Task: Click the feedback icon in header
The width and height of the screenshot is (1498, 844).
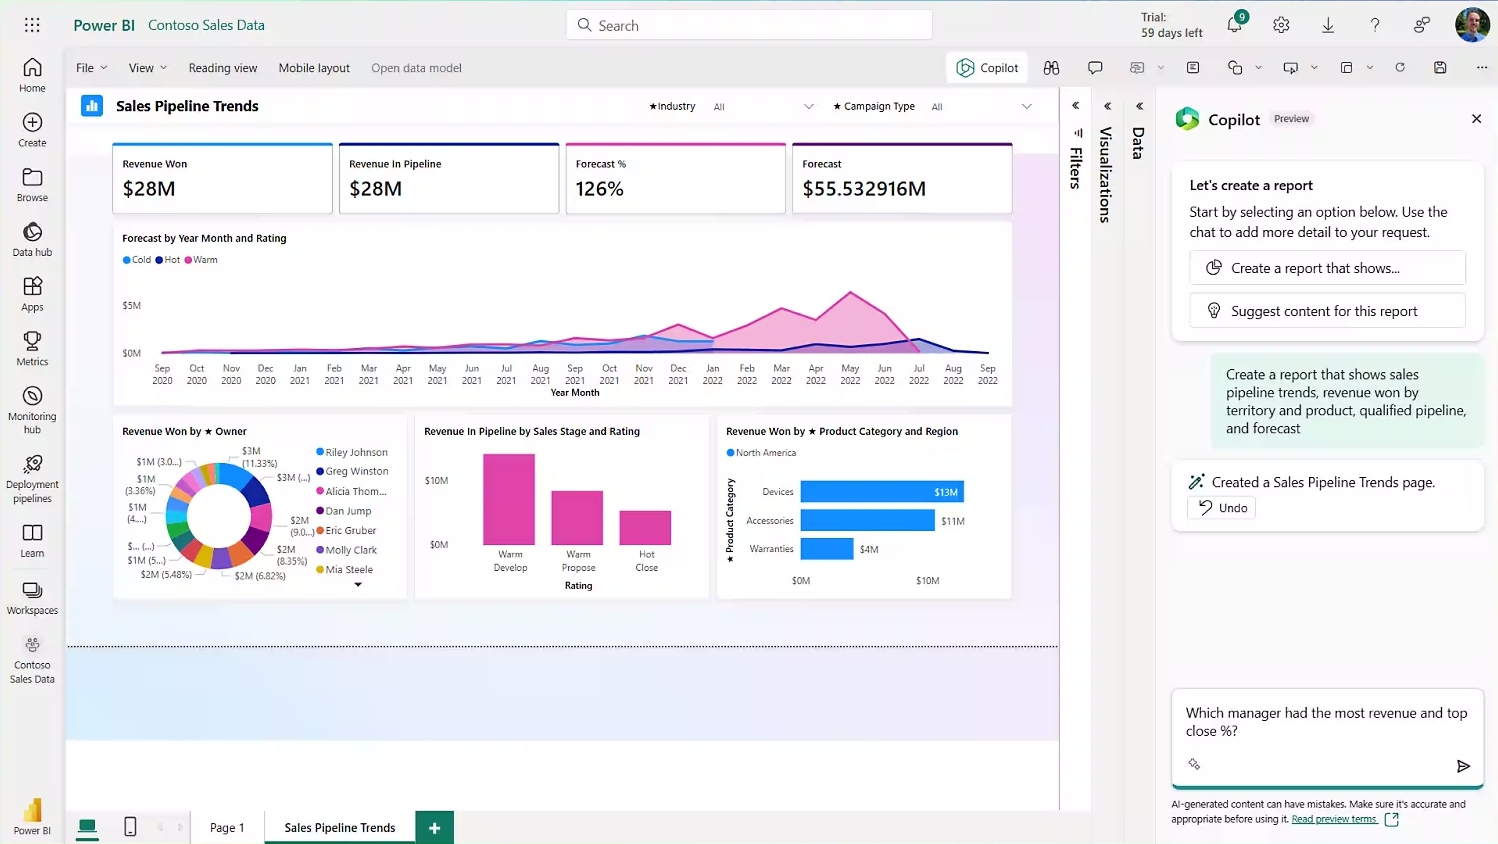Action: pyautogui.click(x=1421, y=25)
